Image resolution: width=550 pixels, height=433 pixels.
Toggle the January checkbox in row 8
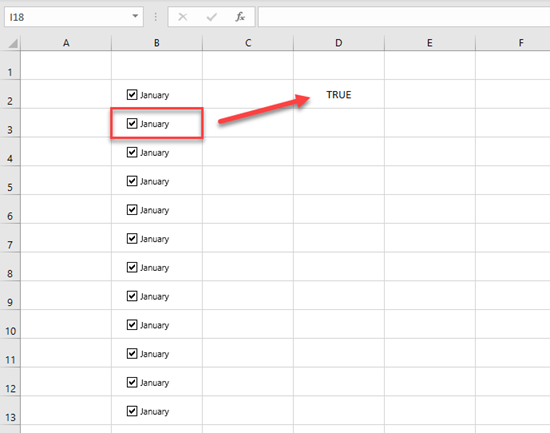pyautogui.click(x=132, y=267)
